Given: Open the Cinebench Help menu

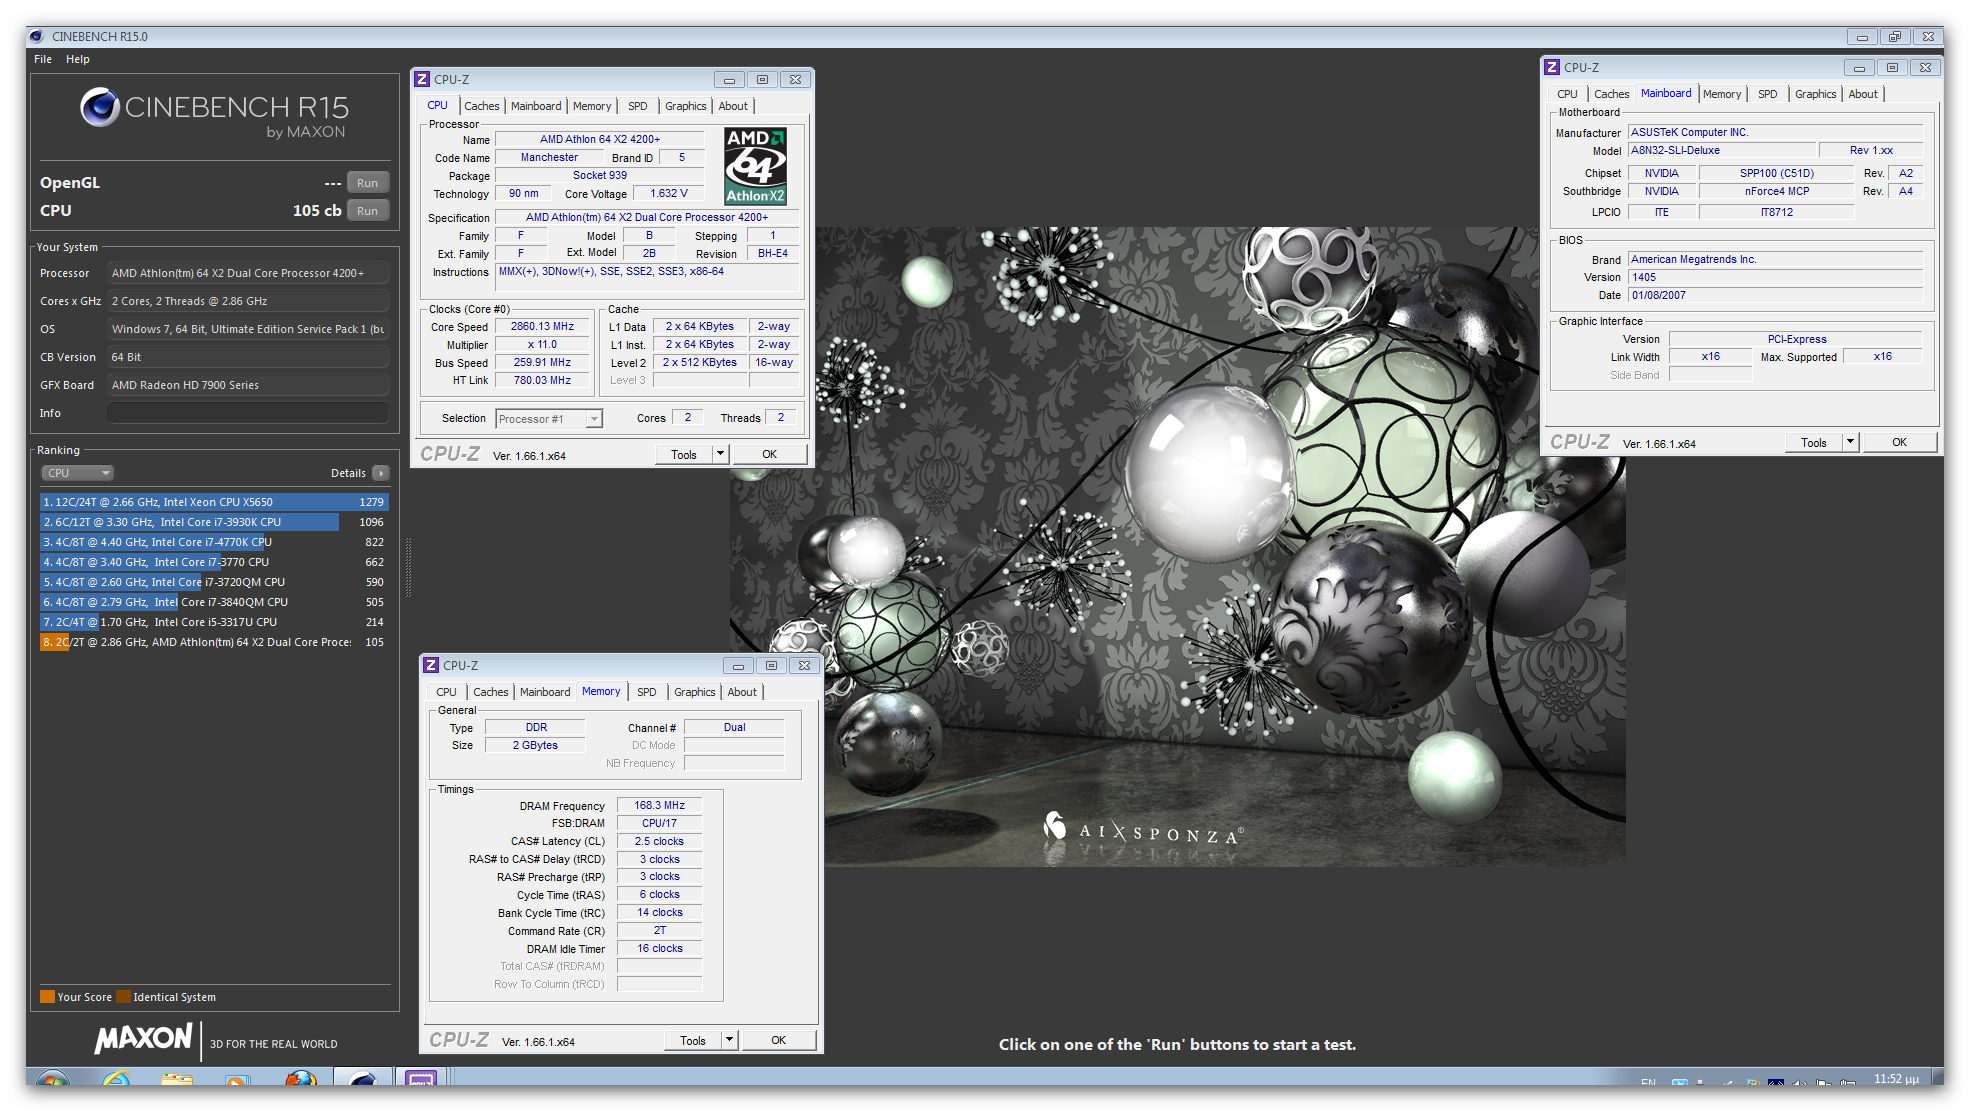Looking at the screenshot, I should tap(78, 59).
